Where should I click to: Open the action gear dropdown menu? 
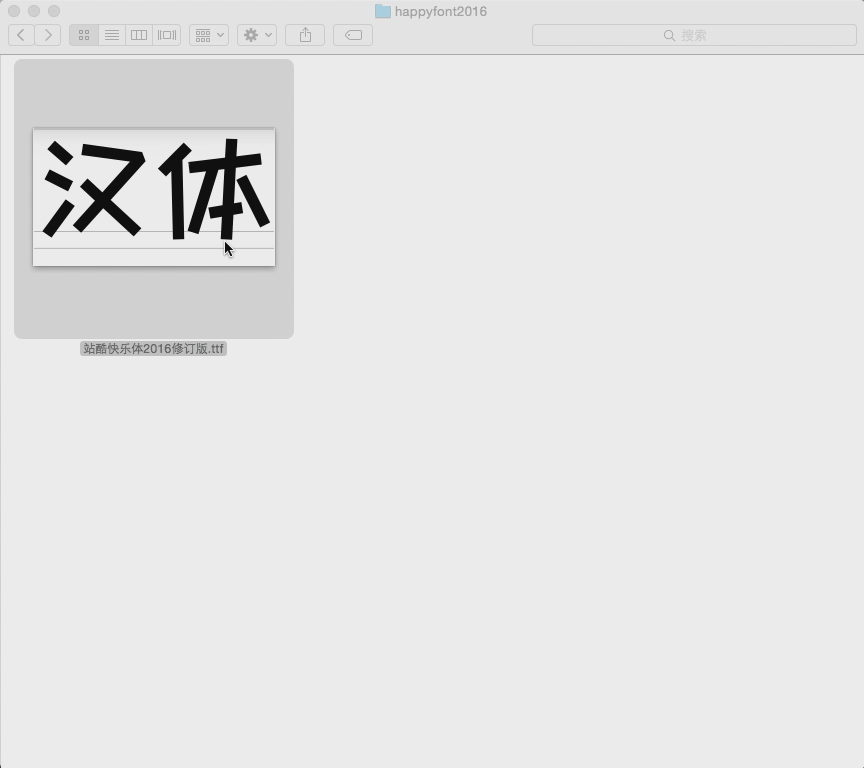(250, 34)
